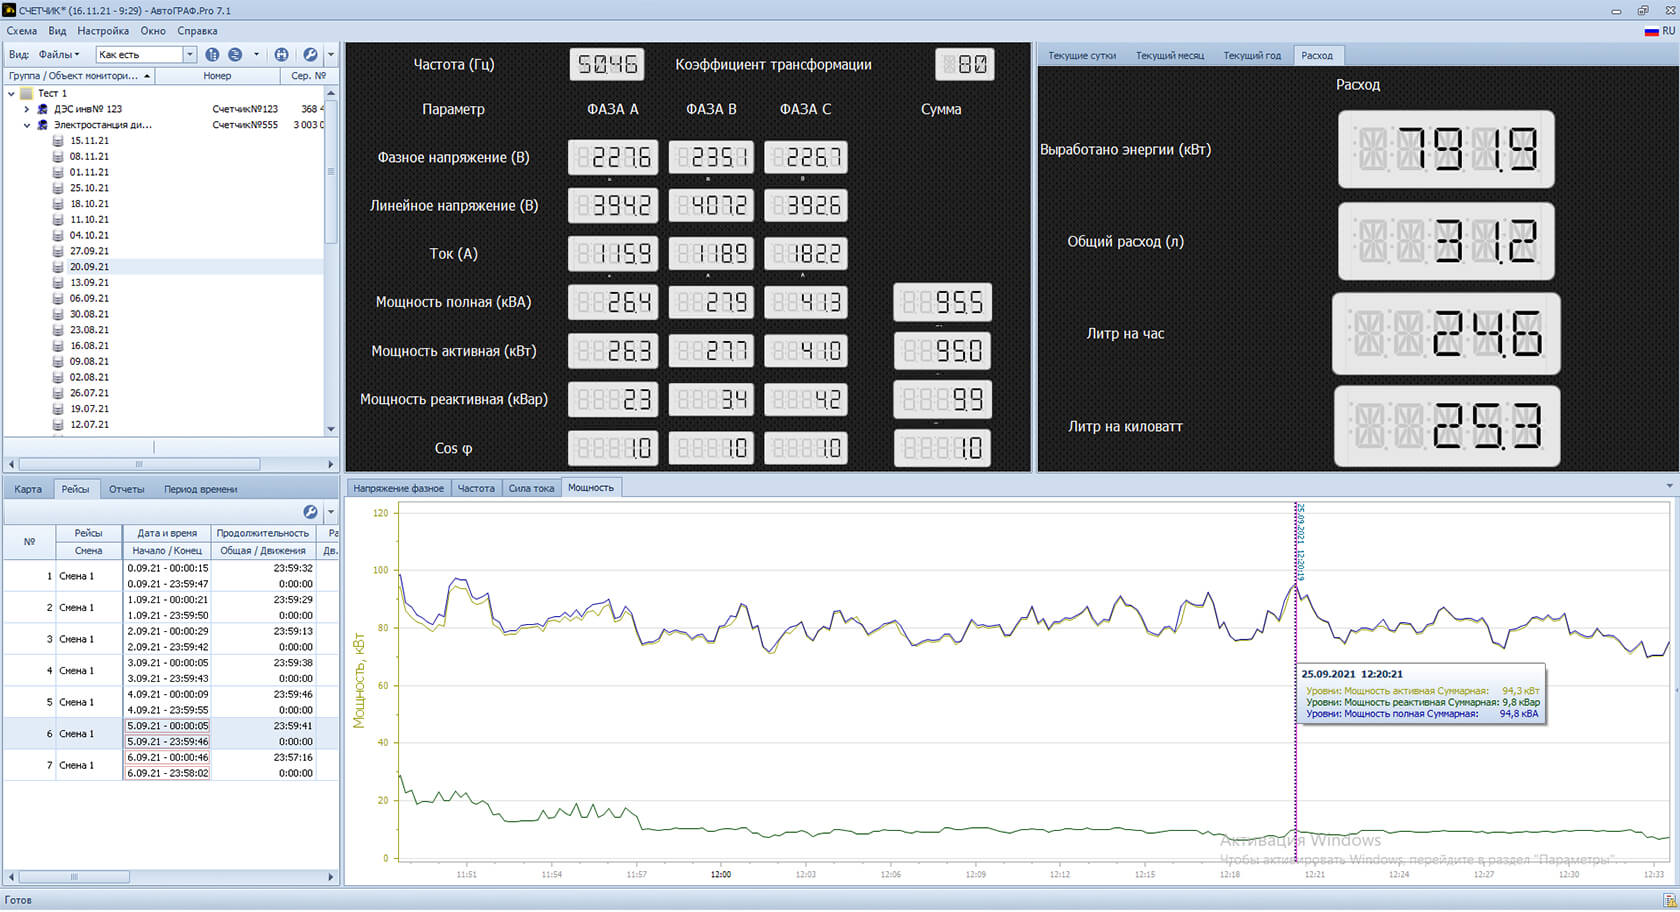Click the status bar icon at bottom right
Image resolution: width=1680 pixels, height=912 pixels.
coord(1669,901)
